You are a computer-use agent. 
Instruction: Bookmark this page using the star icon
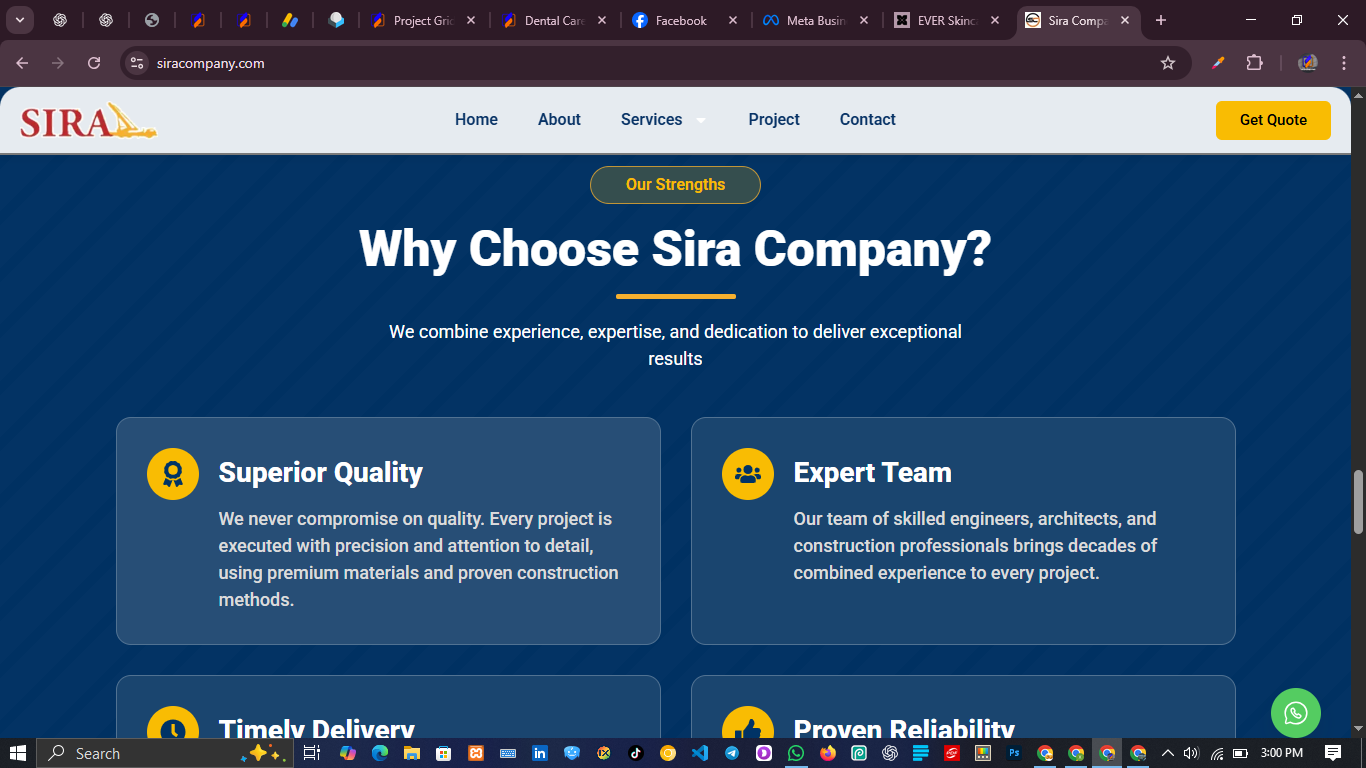[1168, 62]
